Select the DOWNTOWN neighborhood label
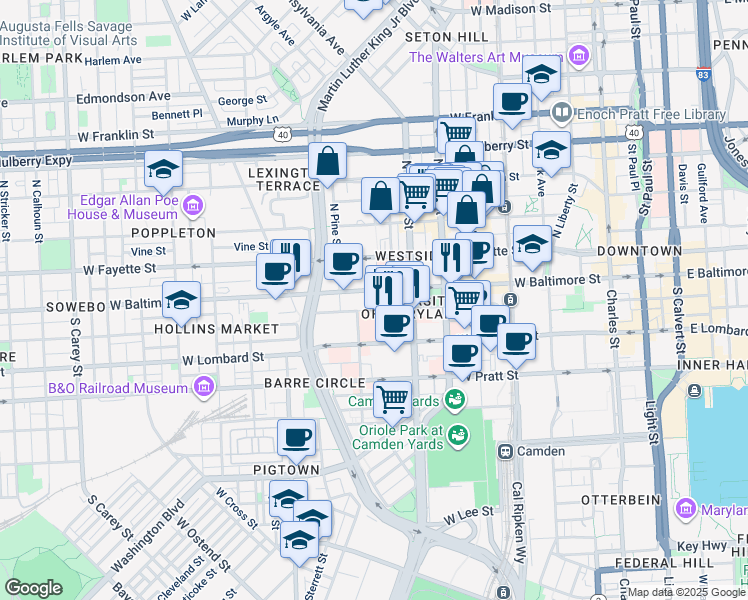748x600 pixels. click(x=639, y=251)
